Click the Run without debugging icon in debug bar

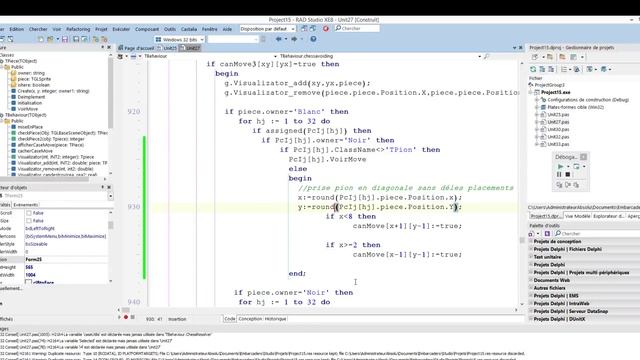click(x=576, y=167)
